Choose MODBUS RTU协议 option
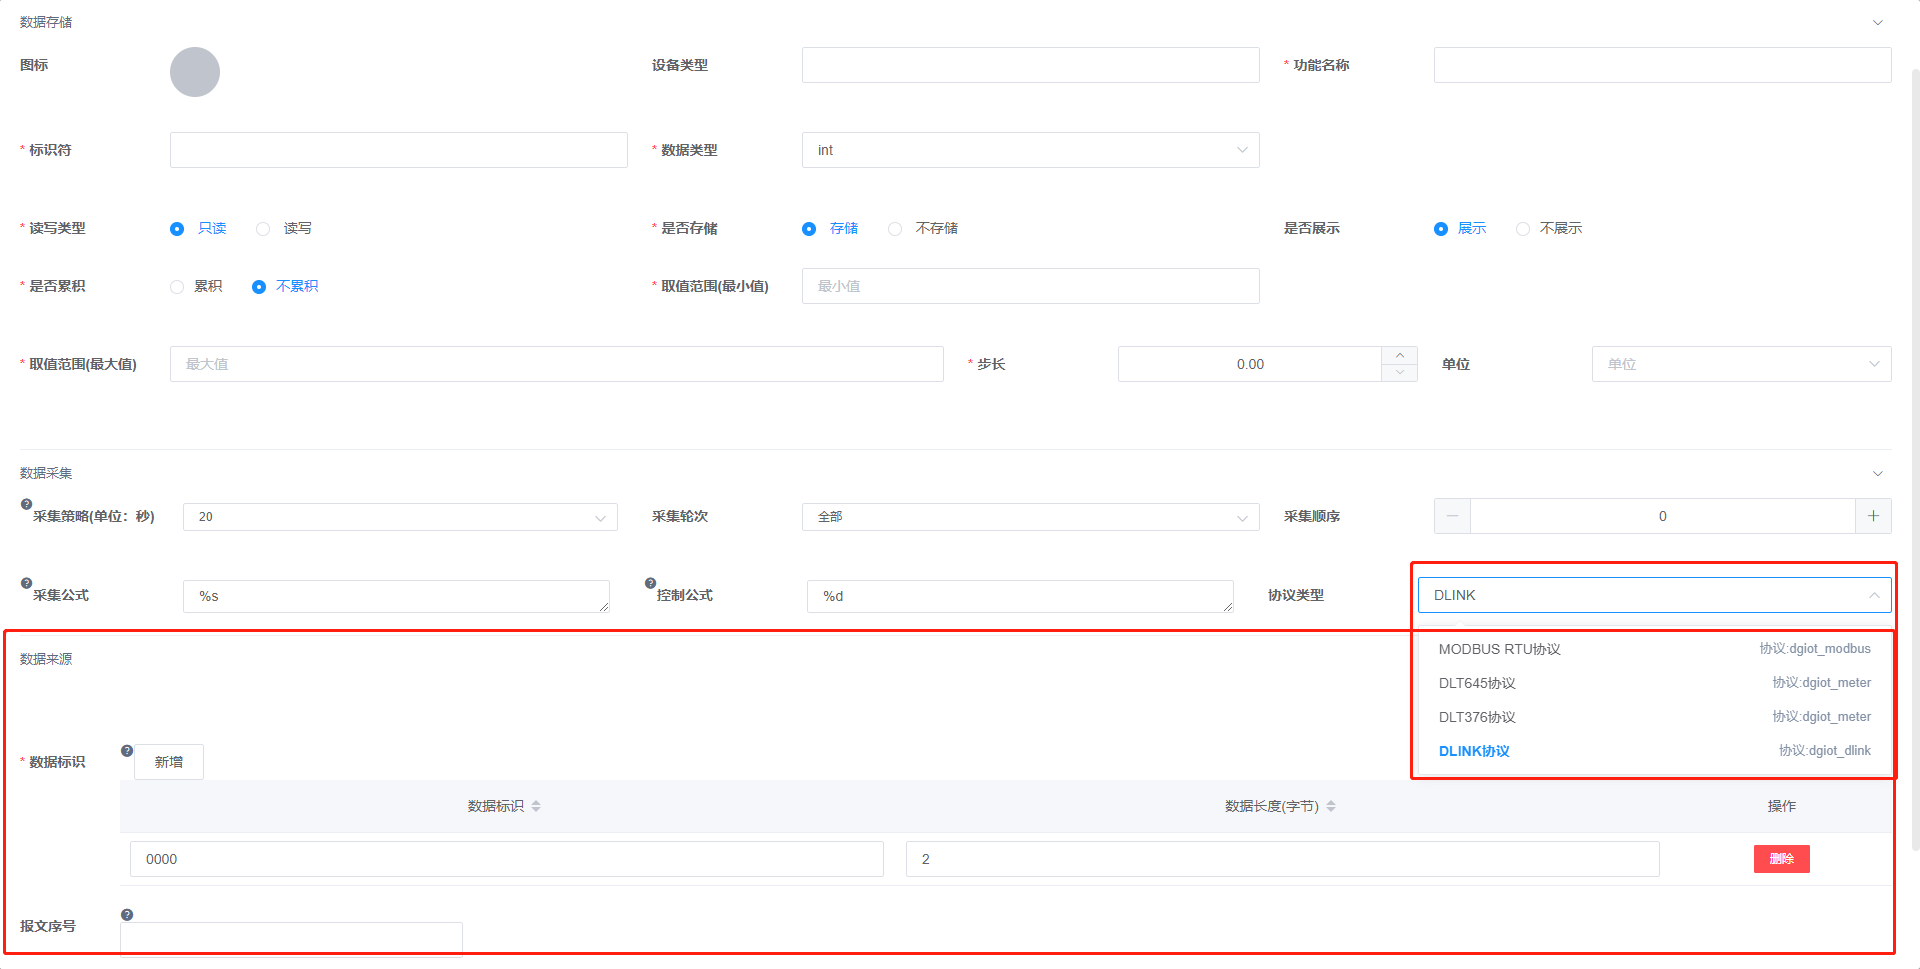 point(1655,649)
